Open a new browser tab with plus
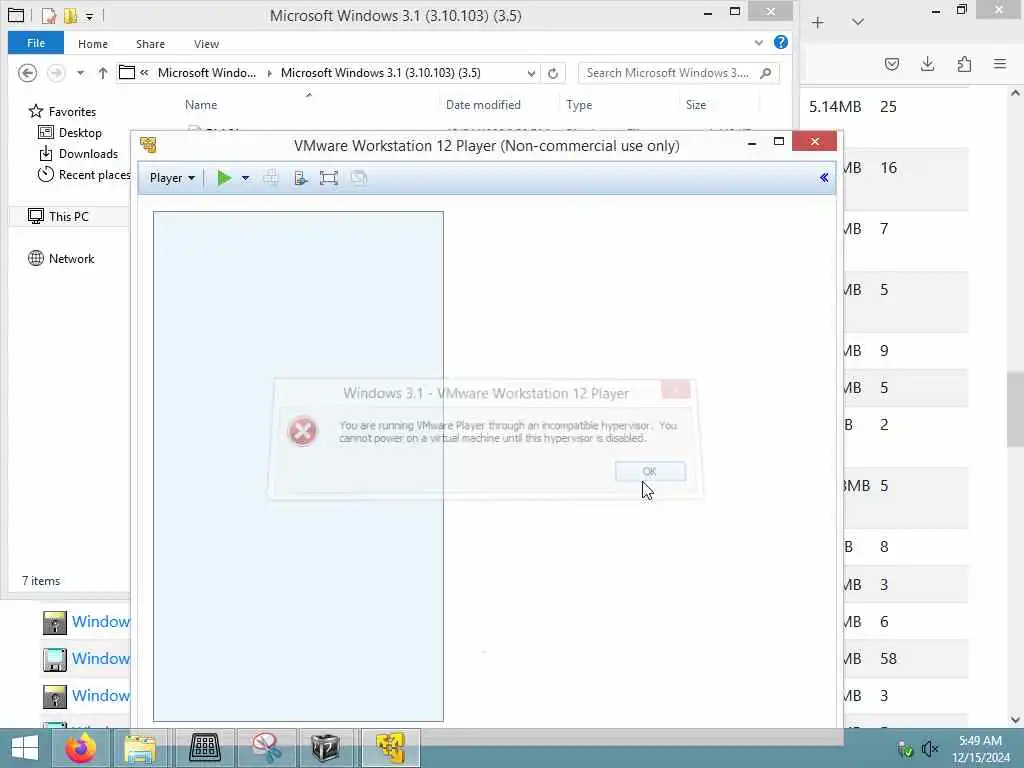 pyautogui.click(x=818, y=23)
